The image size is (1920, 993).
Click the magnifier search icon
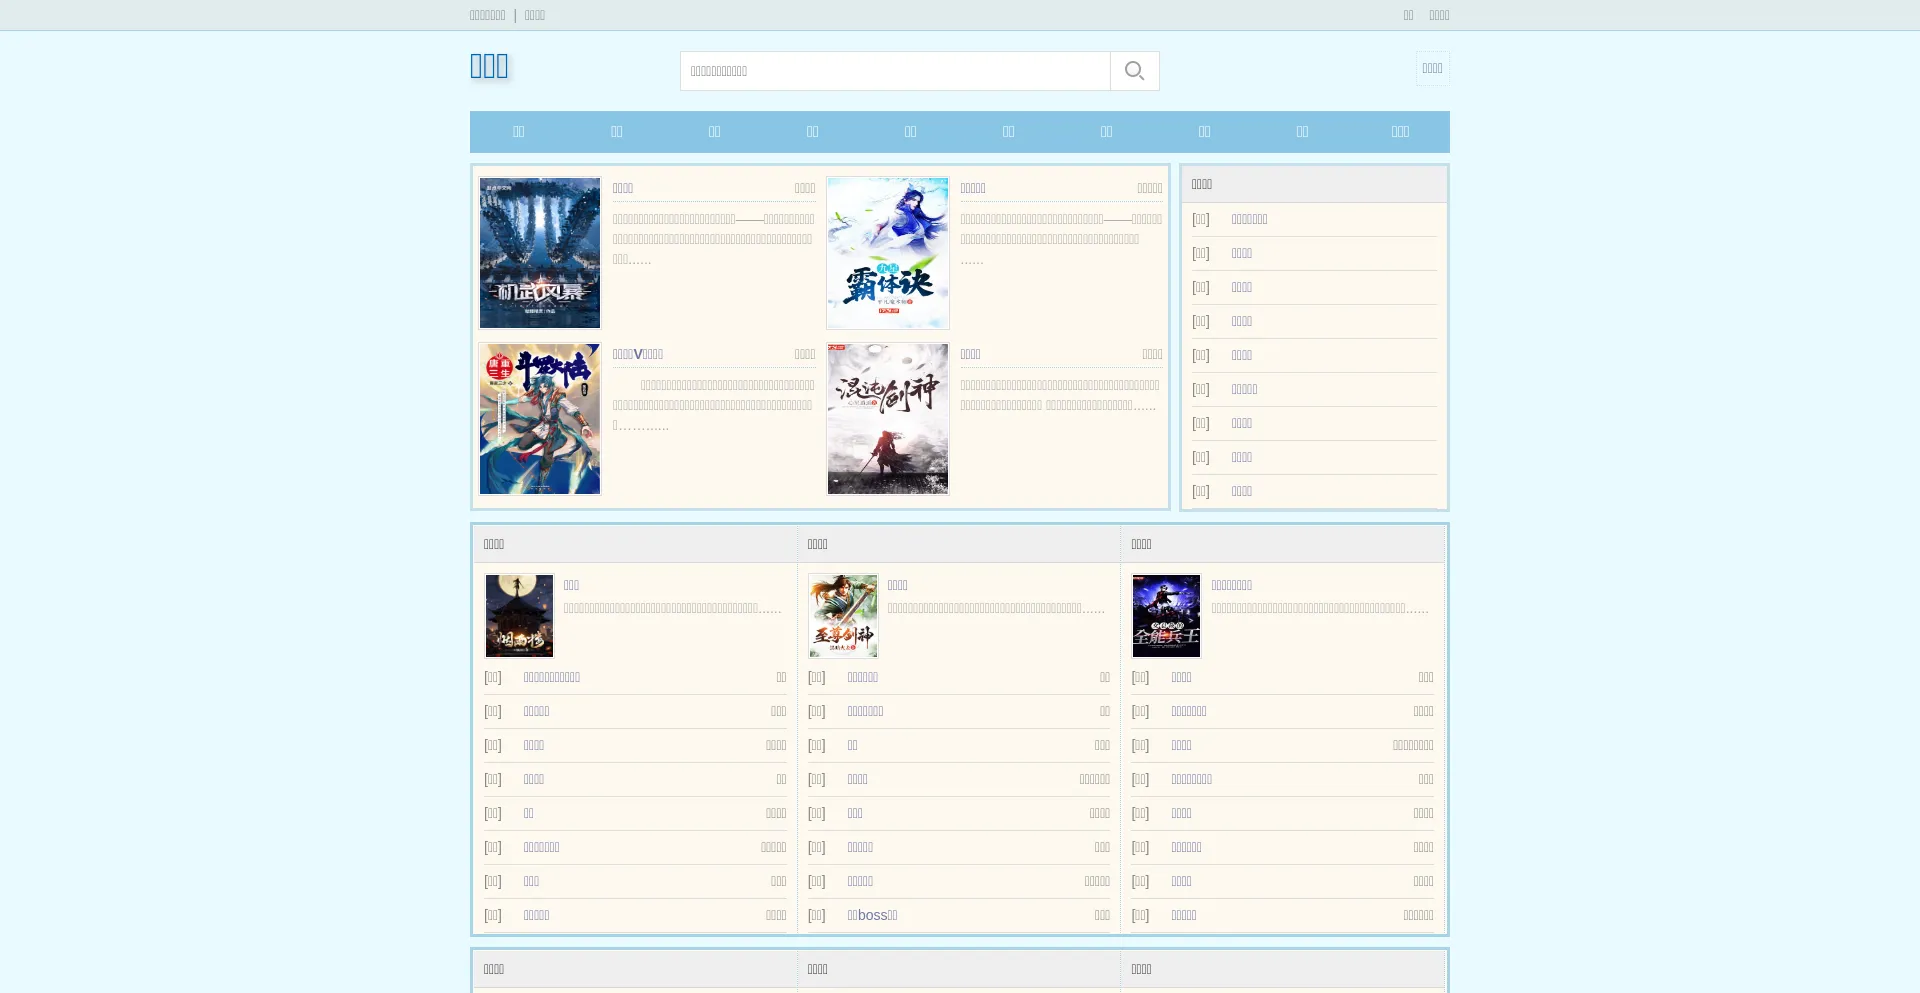[x=1134, y=71]
